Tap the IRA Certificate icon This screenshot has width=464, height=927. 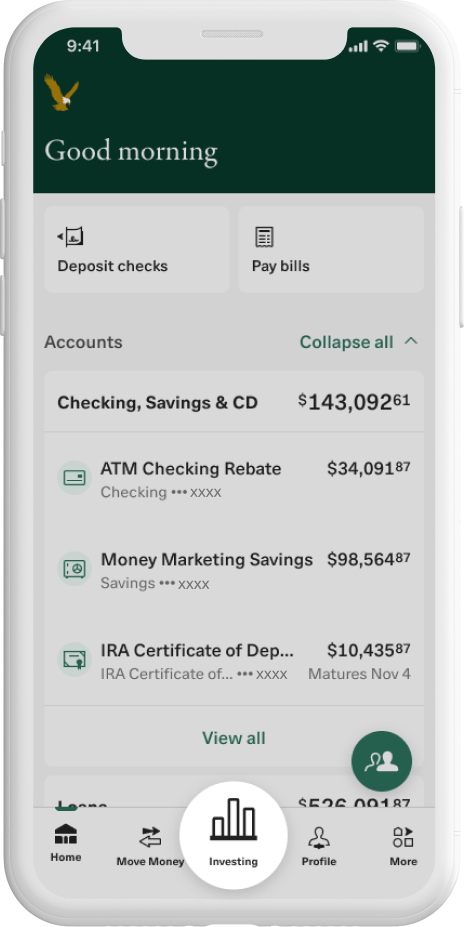pos(74,659)
